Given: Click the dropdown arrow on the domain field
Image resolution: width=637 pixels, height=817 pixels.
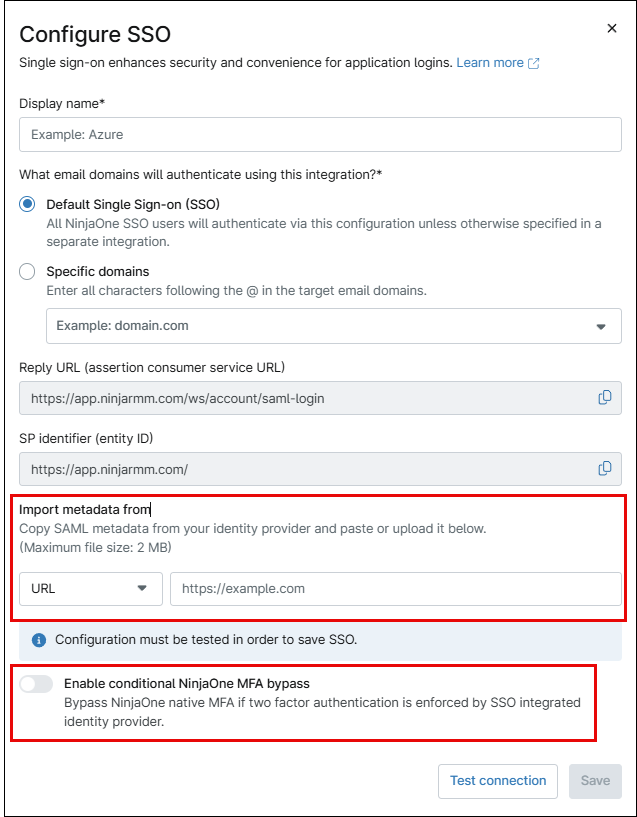Looking at the screenshot, I should tap(603, 326).
